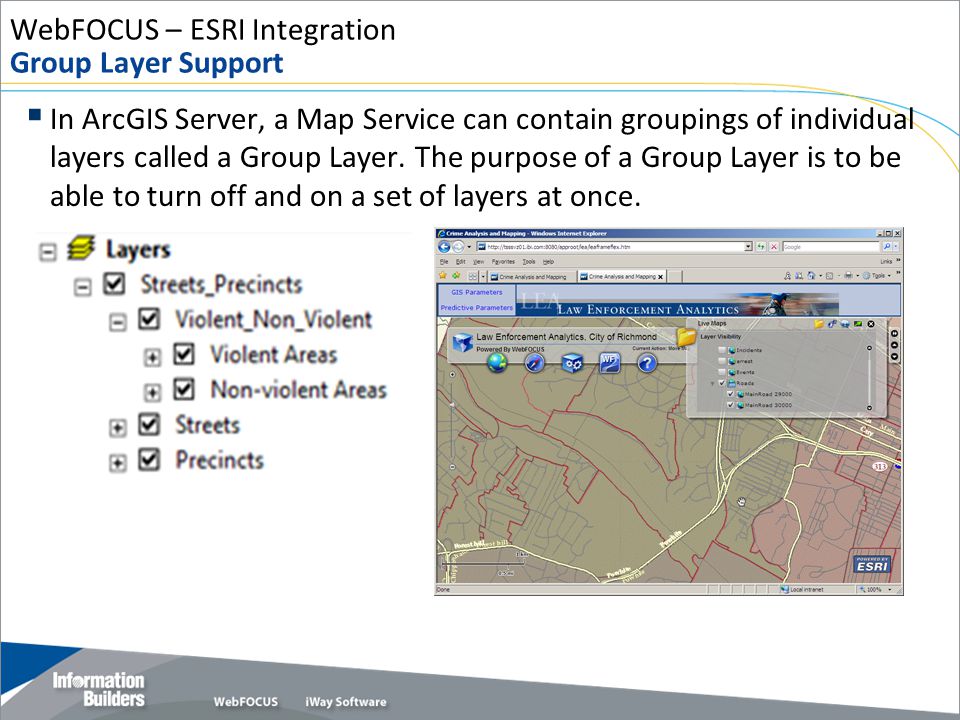Click the map zoom slider track

pyautogui.click(x=452, y=422)
